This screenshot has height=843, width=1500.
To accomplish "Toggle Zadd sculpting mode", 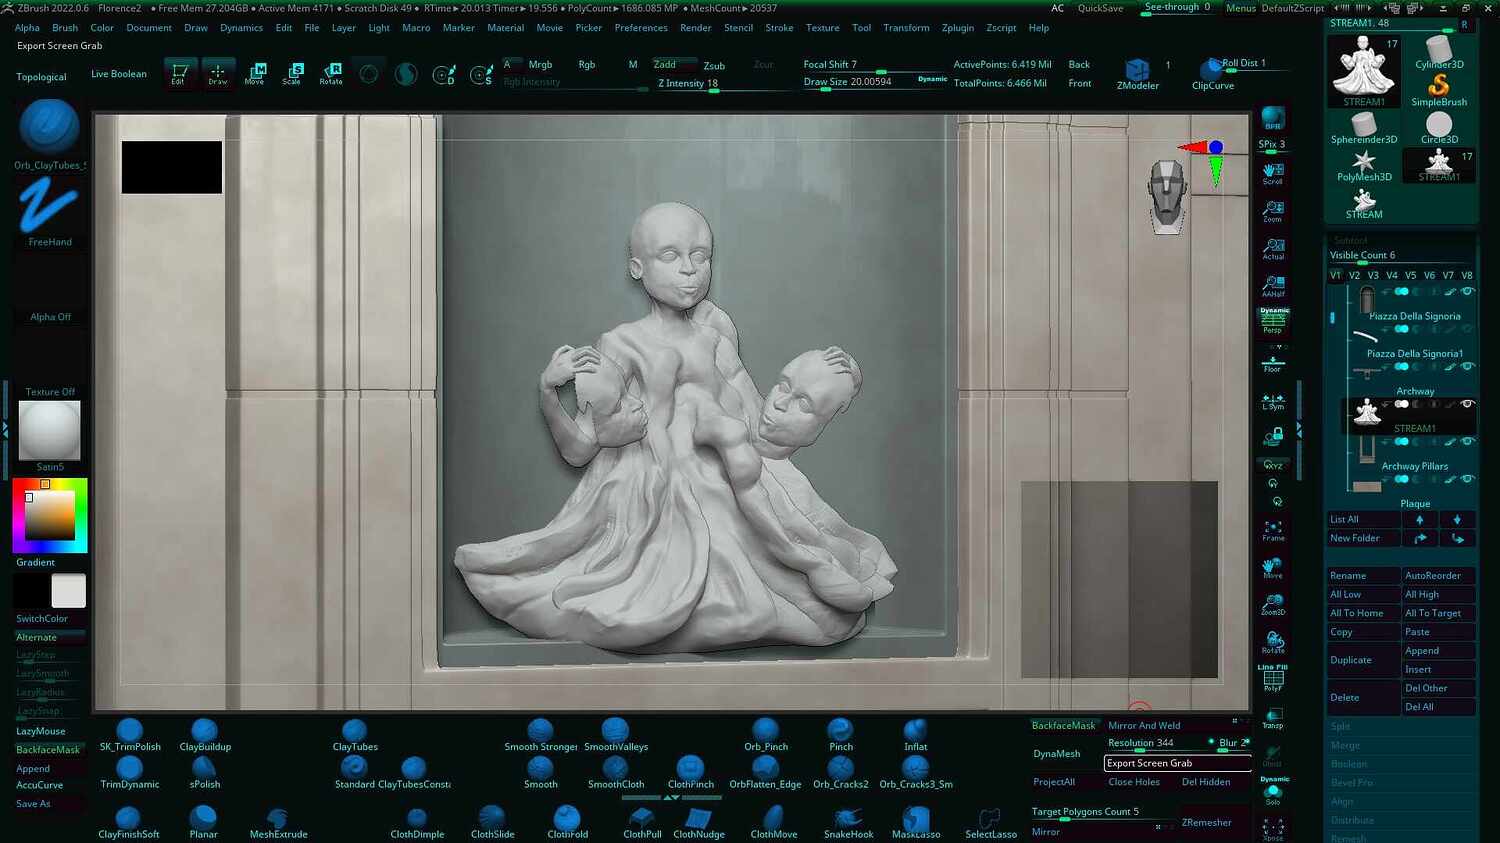I will 664,63.
